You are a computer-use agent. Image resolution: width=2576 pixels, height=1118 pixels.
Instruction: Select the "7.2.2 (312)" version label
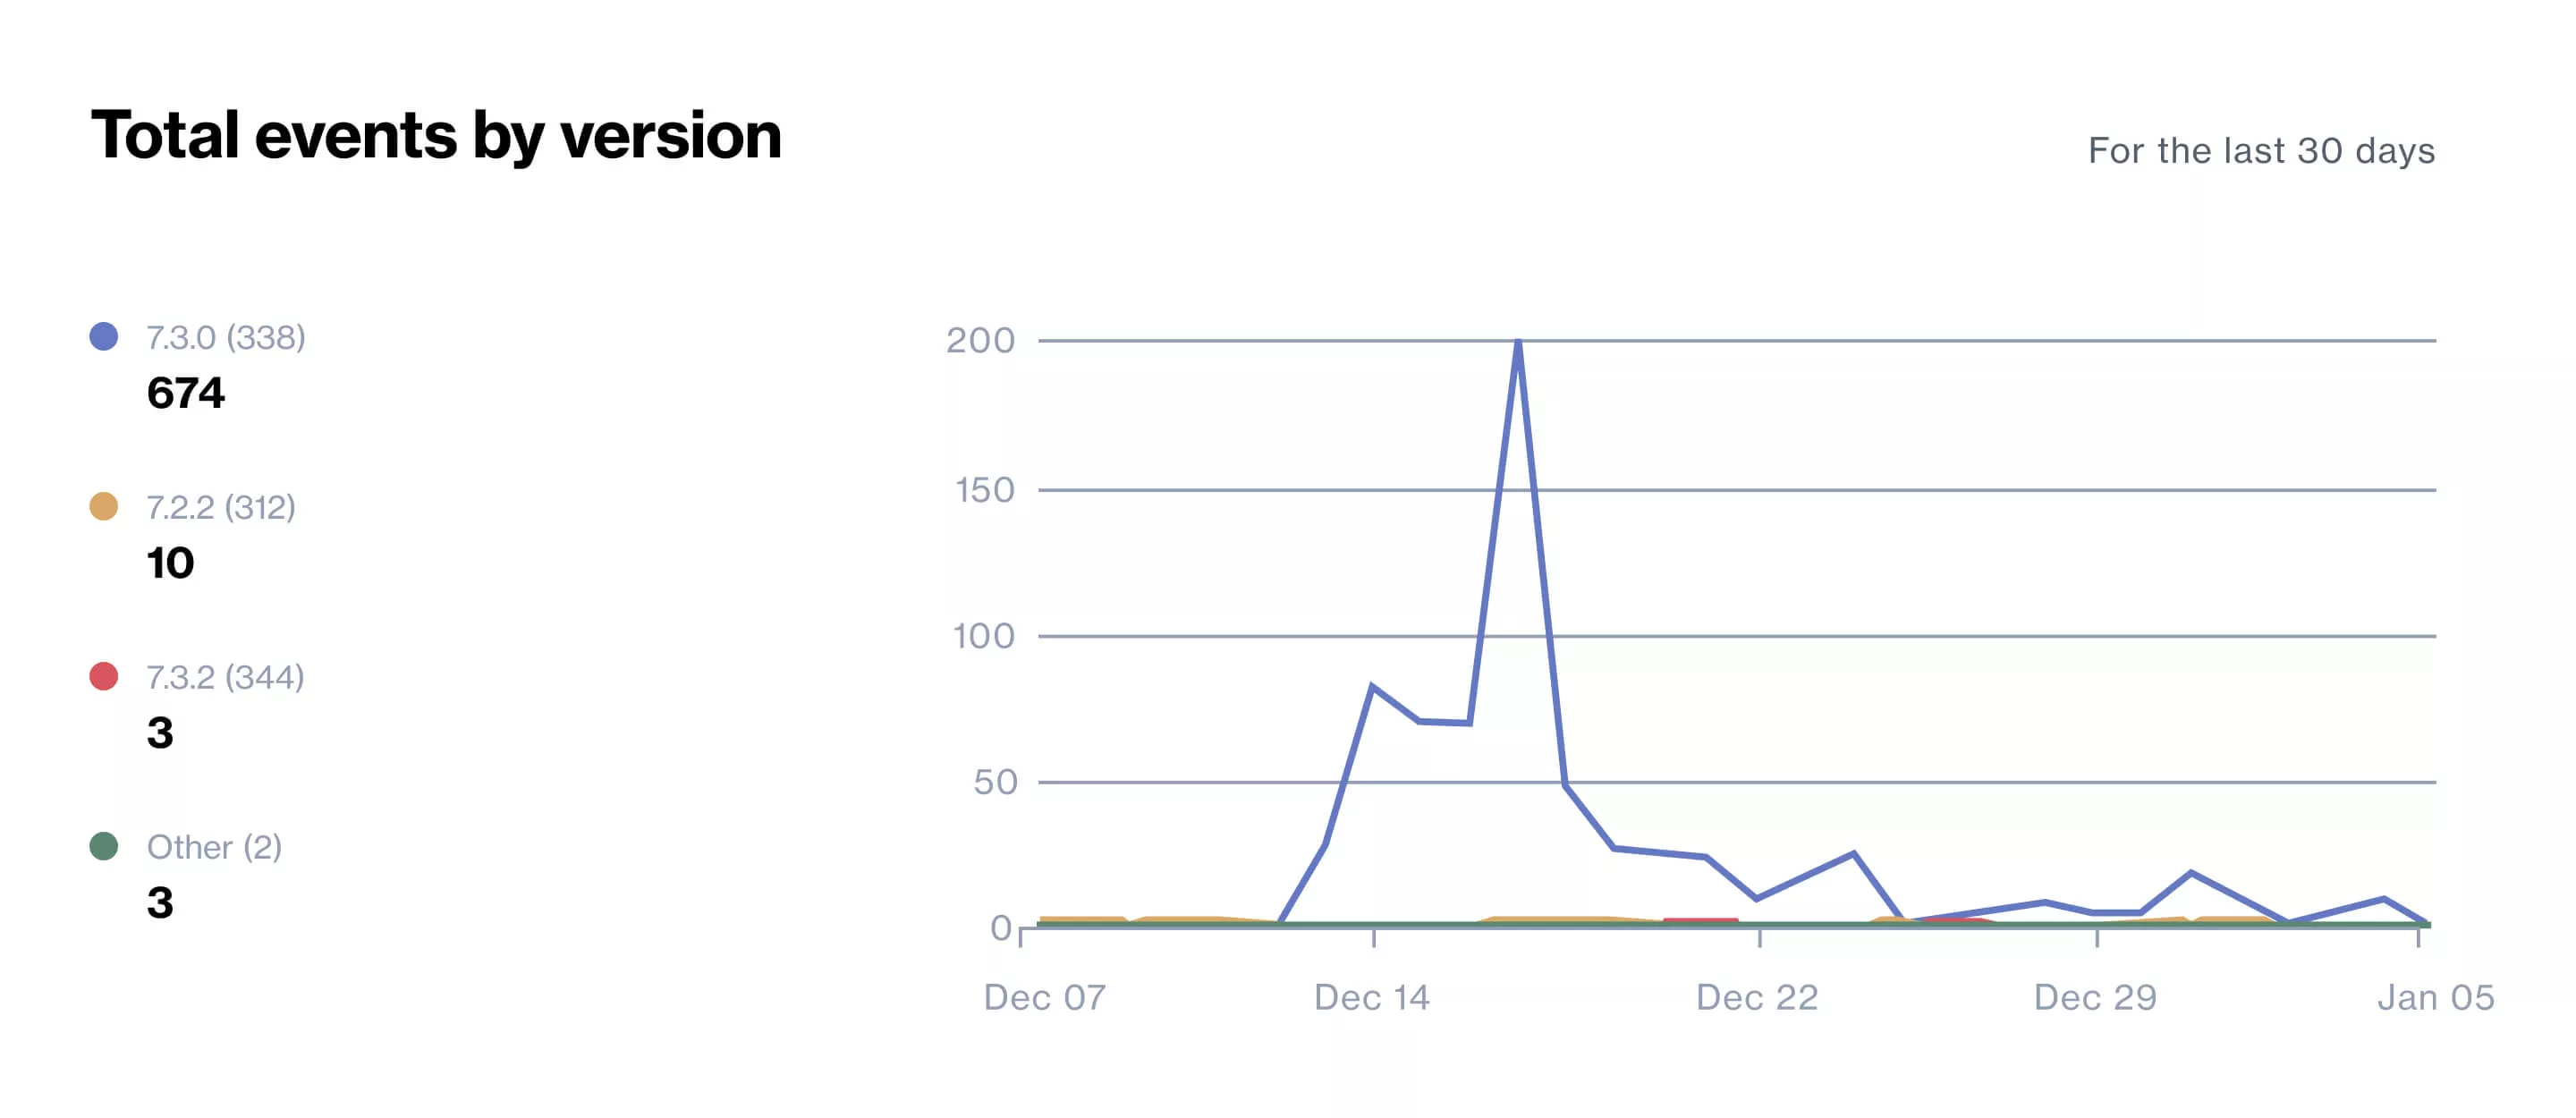[221, 508]
